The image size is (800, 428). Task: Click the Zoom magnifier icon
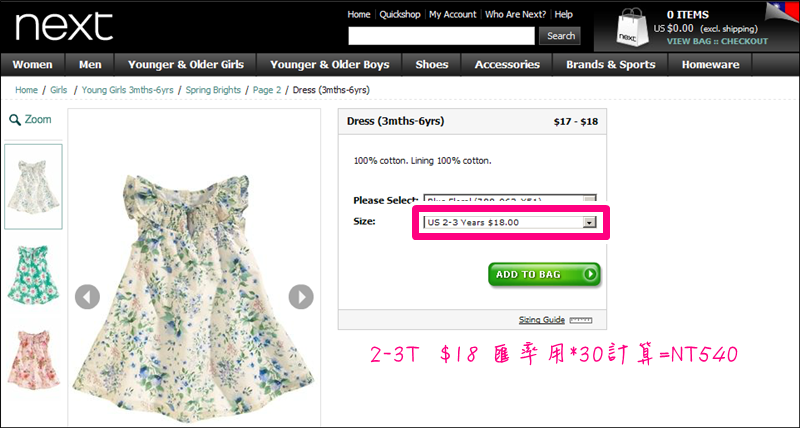click(x=15, y=120)
